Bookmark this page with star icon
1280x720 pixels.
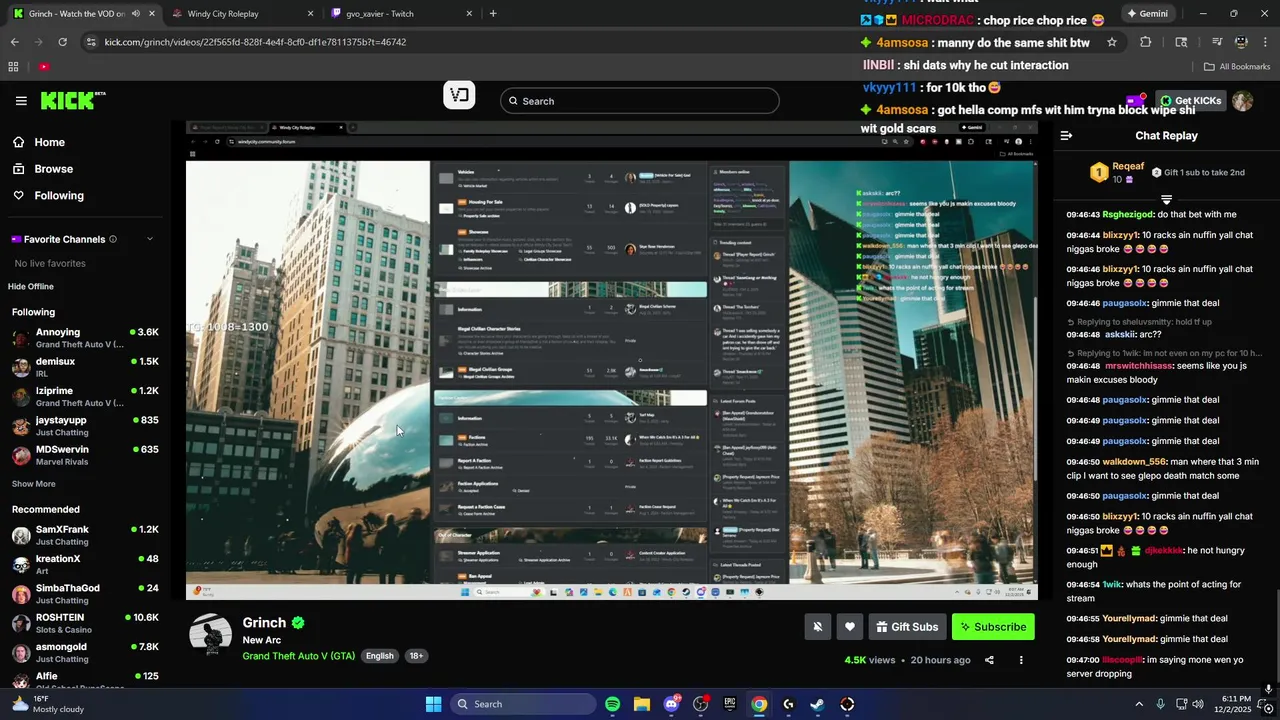point(1111,42)
